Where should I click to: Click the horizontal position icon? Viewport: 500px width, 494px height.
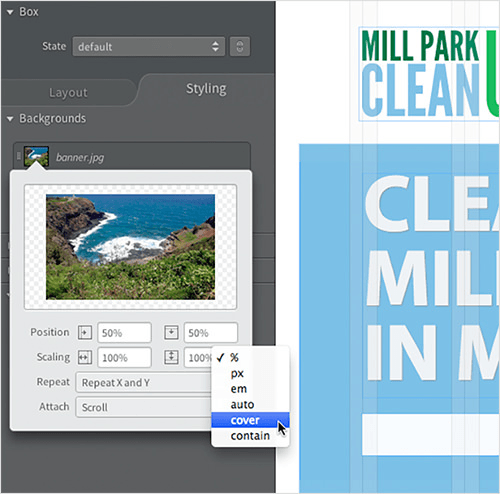[85, 333]
